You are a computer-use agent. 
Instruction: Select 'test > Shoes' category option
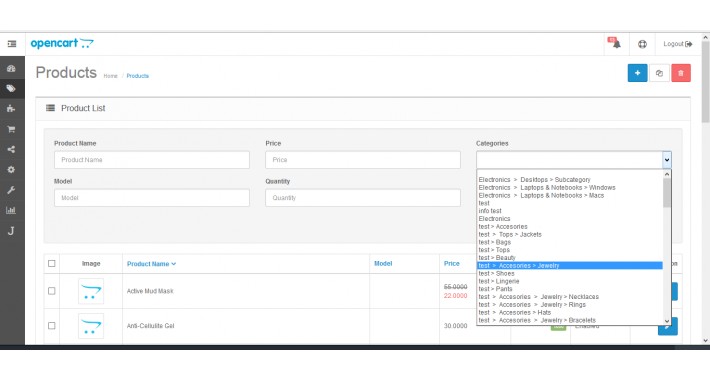(x=496, y=274)
